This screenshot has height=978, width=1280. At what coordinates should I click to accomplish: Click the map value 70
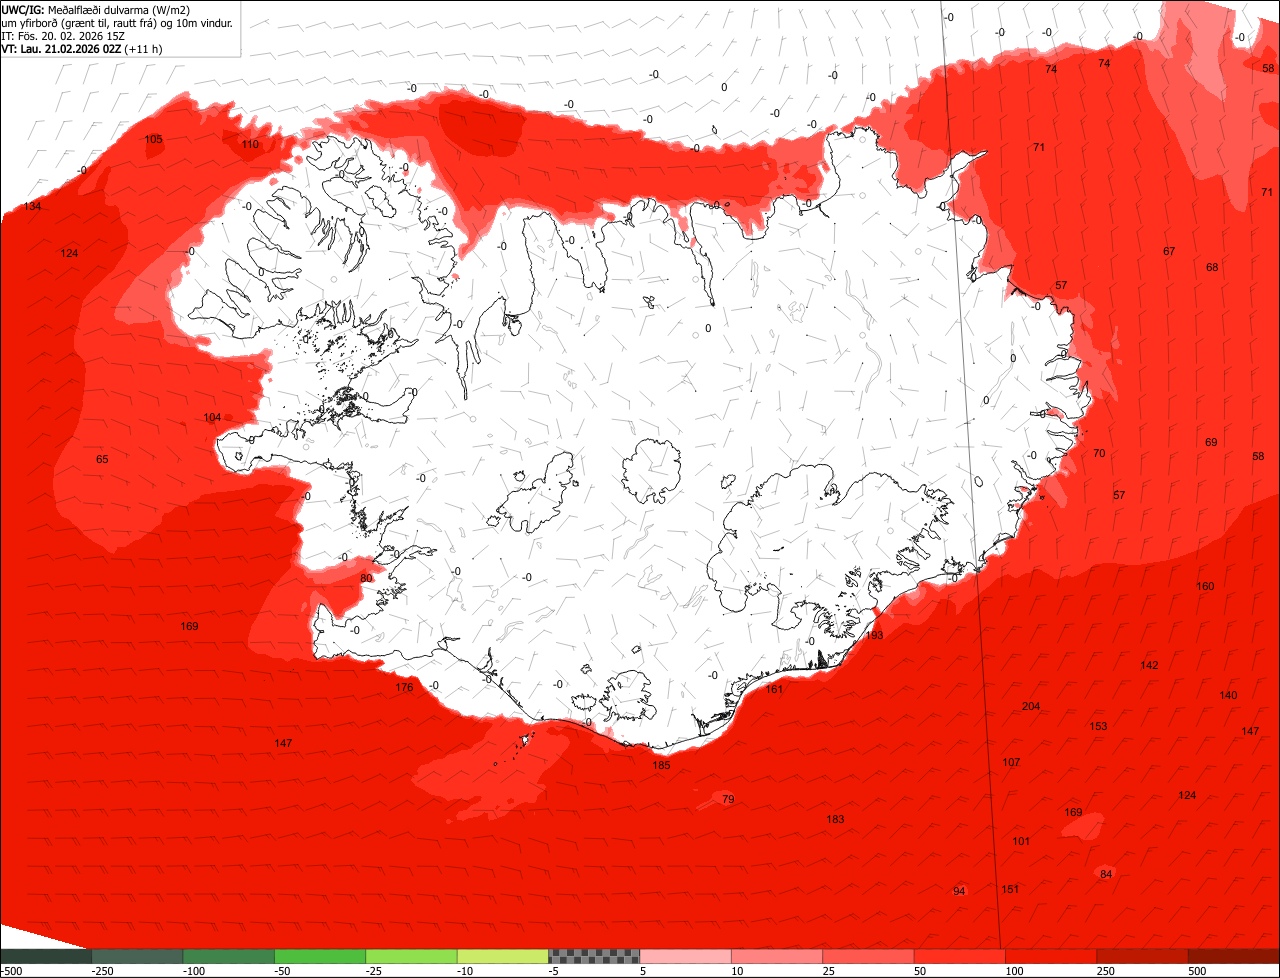pos(1099,453)
